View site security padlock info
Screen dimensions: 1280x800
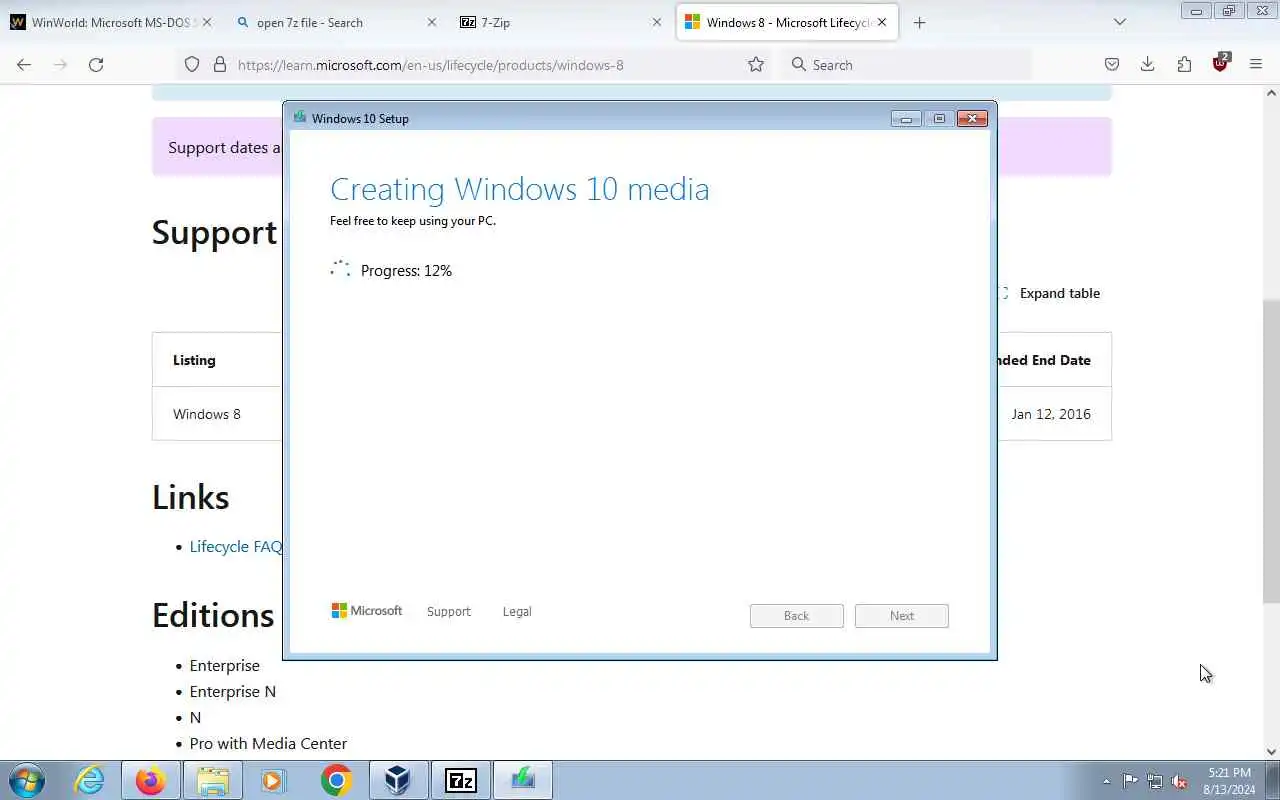coord(220,64)
